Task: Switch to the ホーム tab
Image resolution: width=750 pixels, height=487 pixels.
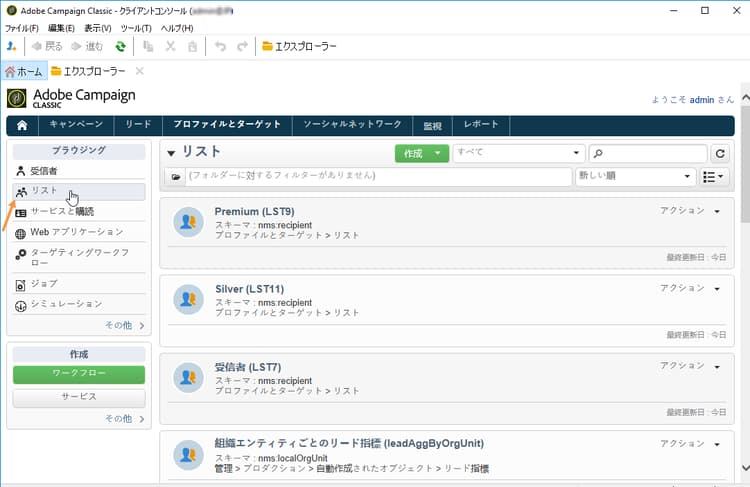Action: (x=24, y=71)
